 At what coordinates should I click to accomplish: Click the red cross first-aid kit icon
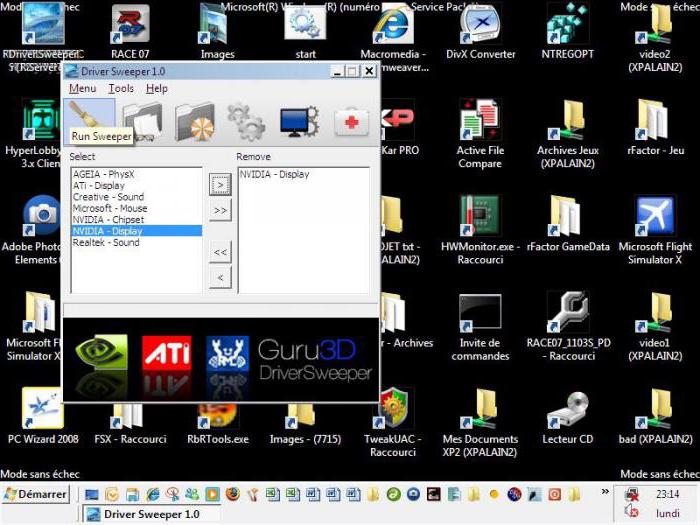point(351,122)
